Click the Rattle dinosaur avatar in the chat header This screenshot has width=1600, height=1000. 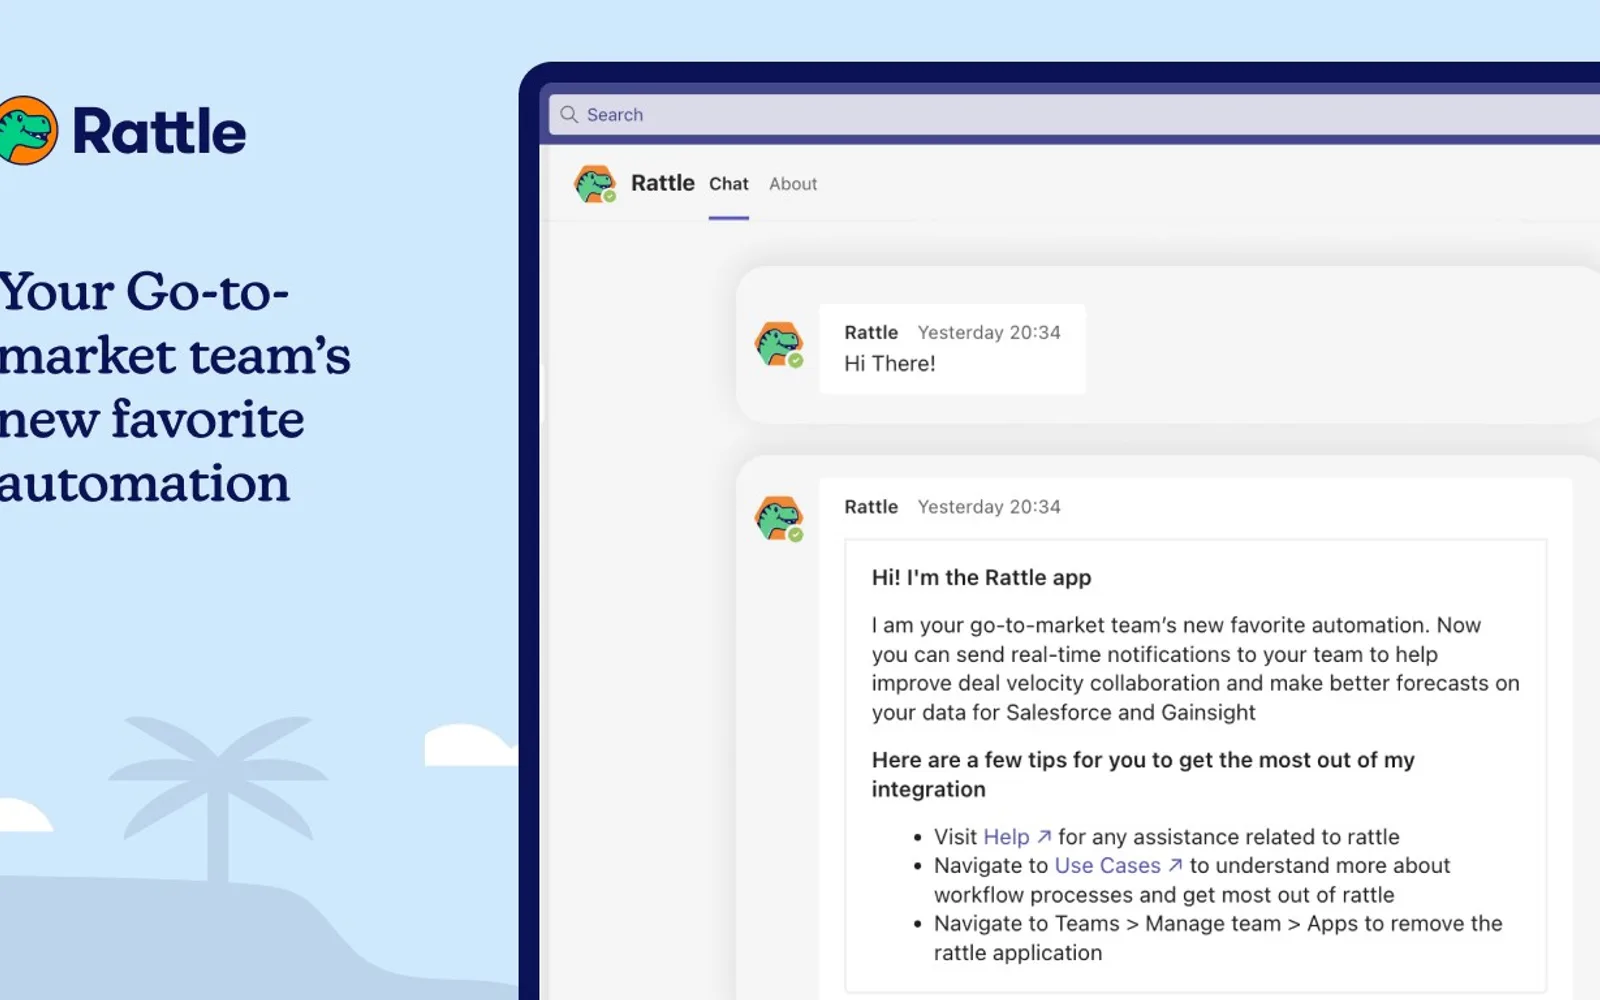595,184
